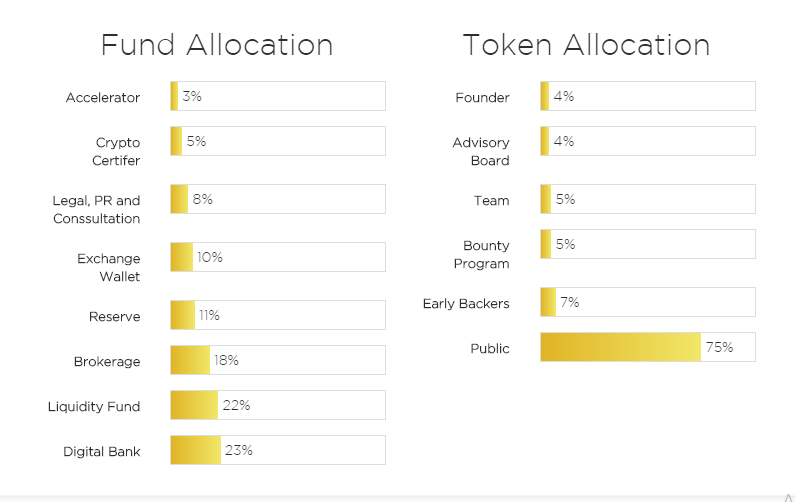Select the Brokerage 18% bar
Image resolution: width=795 pixels, height=502 pixels.
[x=277, y=360]
